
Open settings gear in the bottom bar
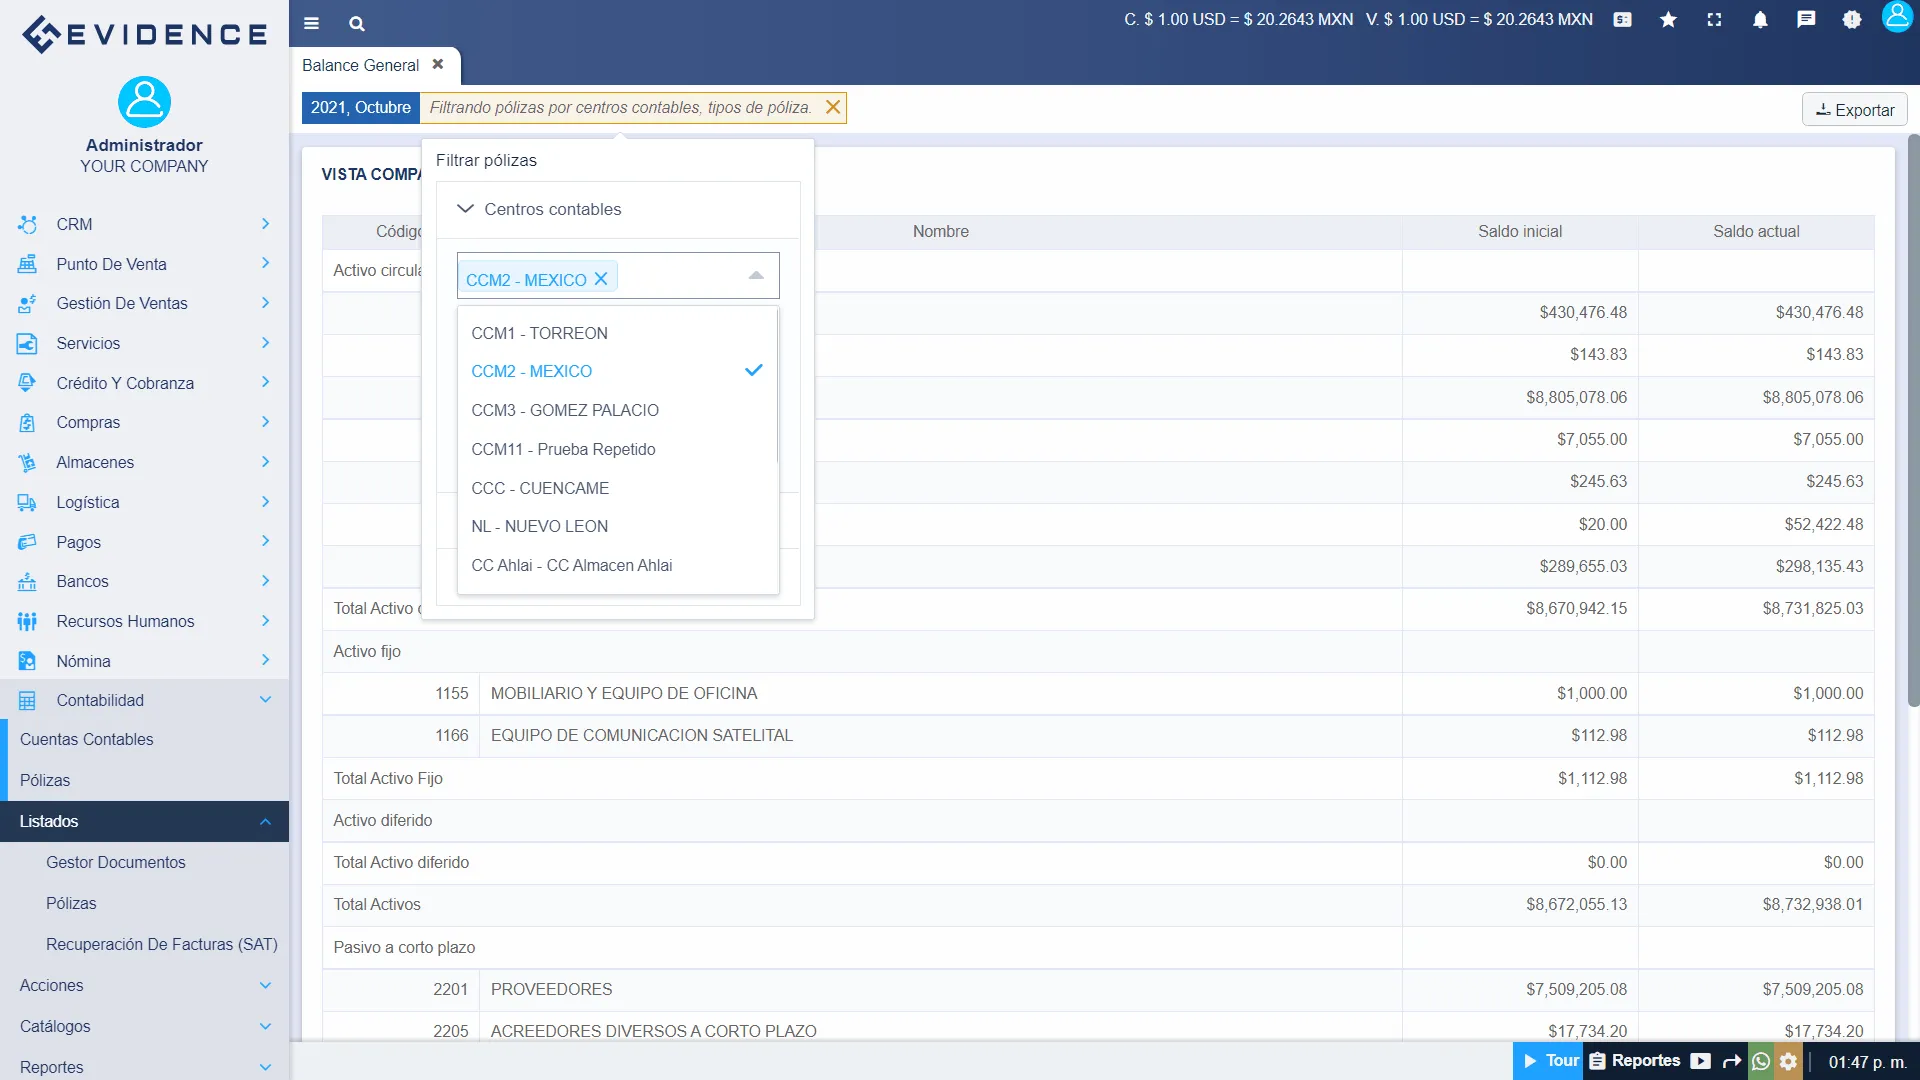pyautogui.click(x=1788, y=1061)
